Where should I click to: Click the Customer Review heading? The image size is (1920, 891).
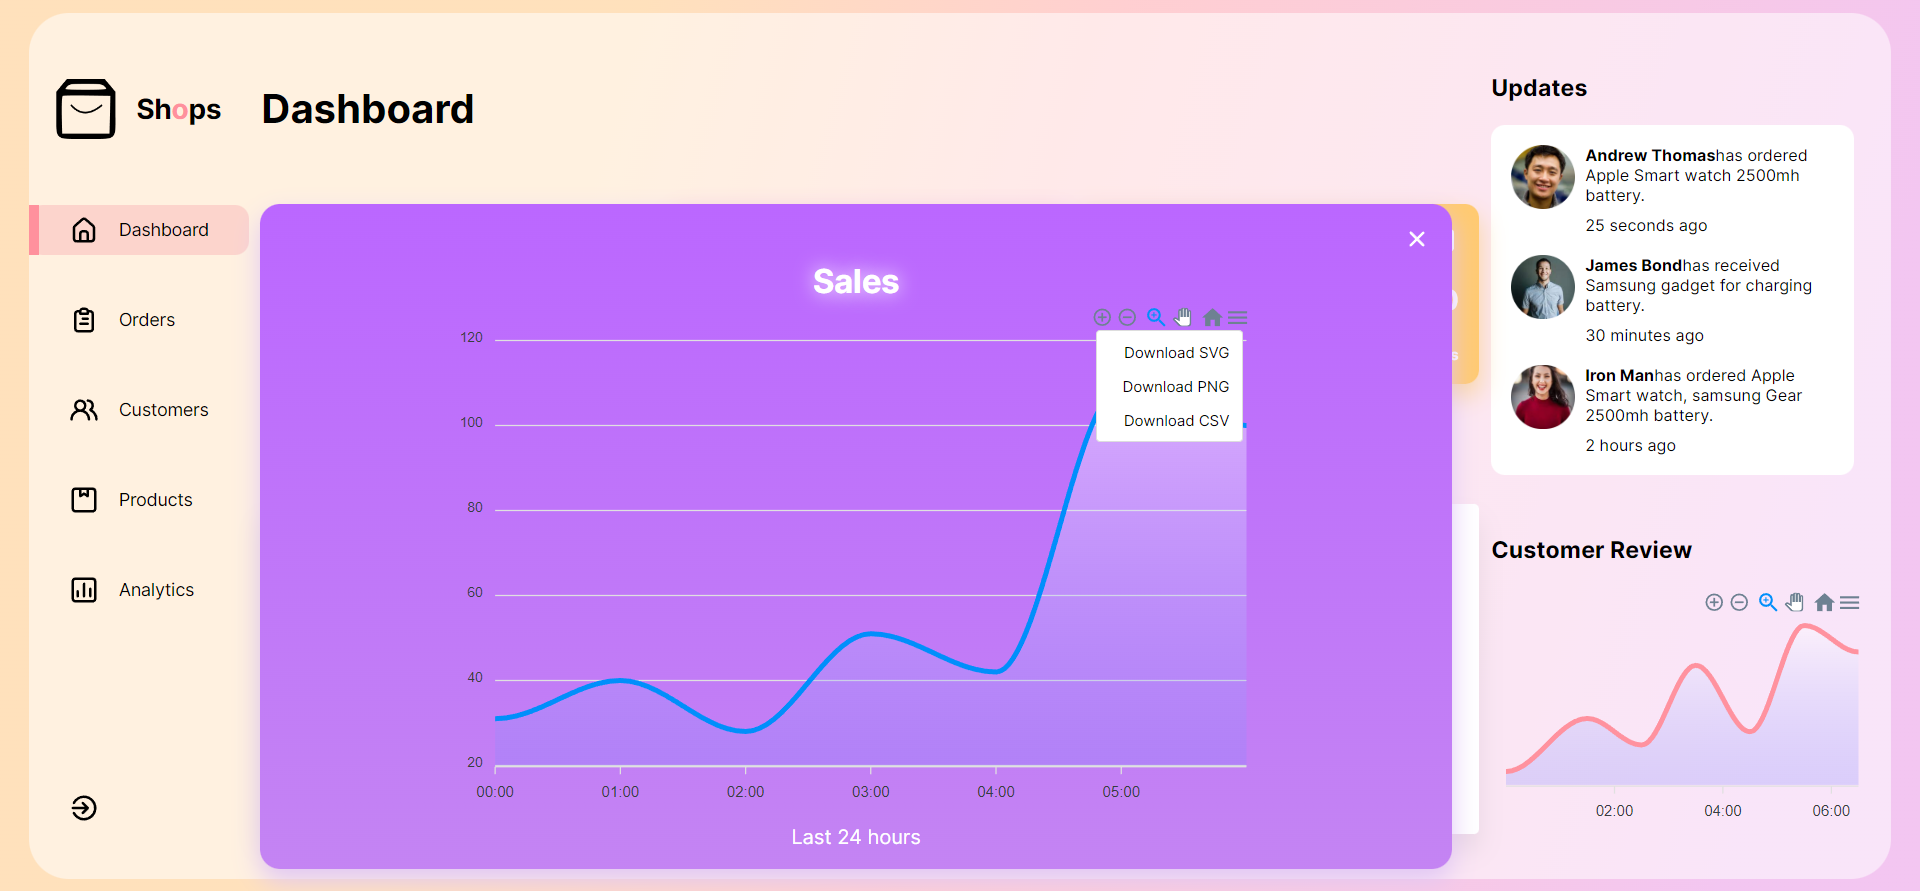pyautogui.click(x=1591, y=550)
